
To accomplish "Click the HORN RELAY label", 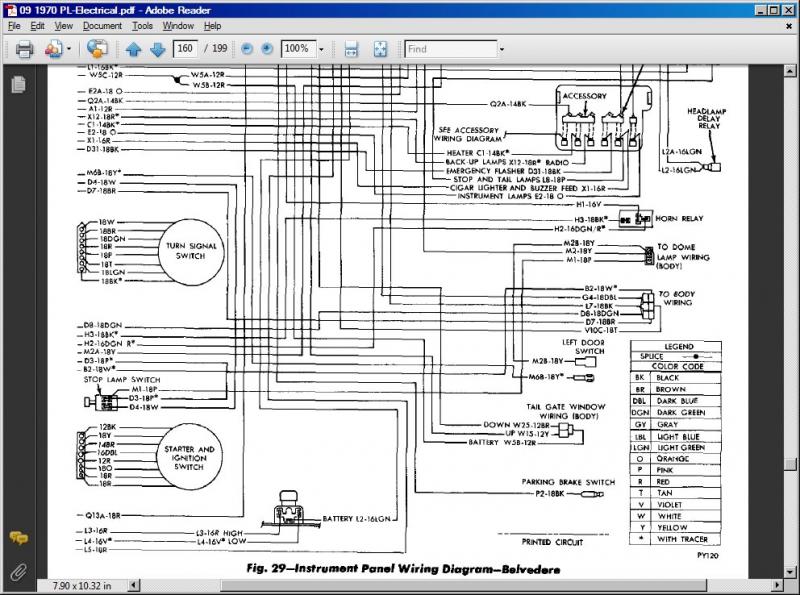I will point(679,218).
